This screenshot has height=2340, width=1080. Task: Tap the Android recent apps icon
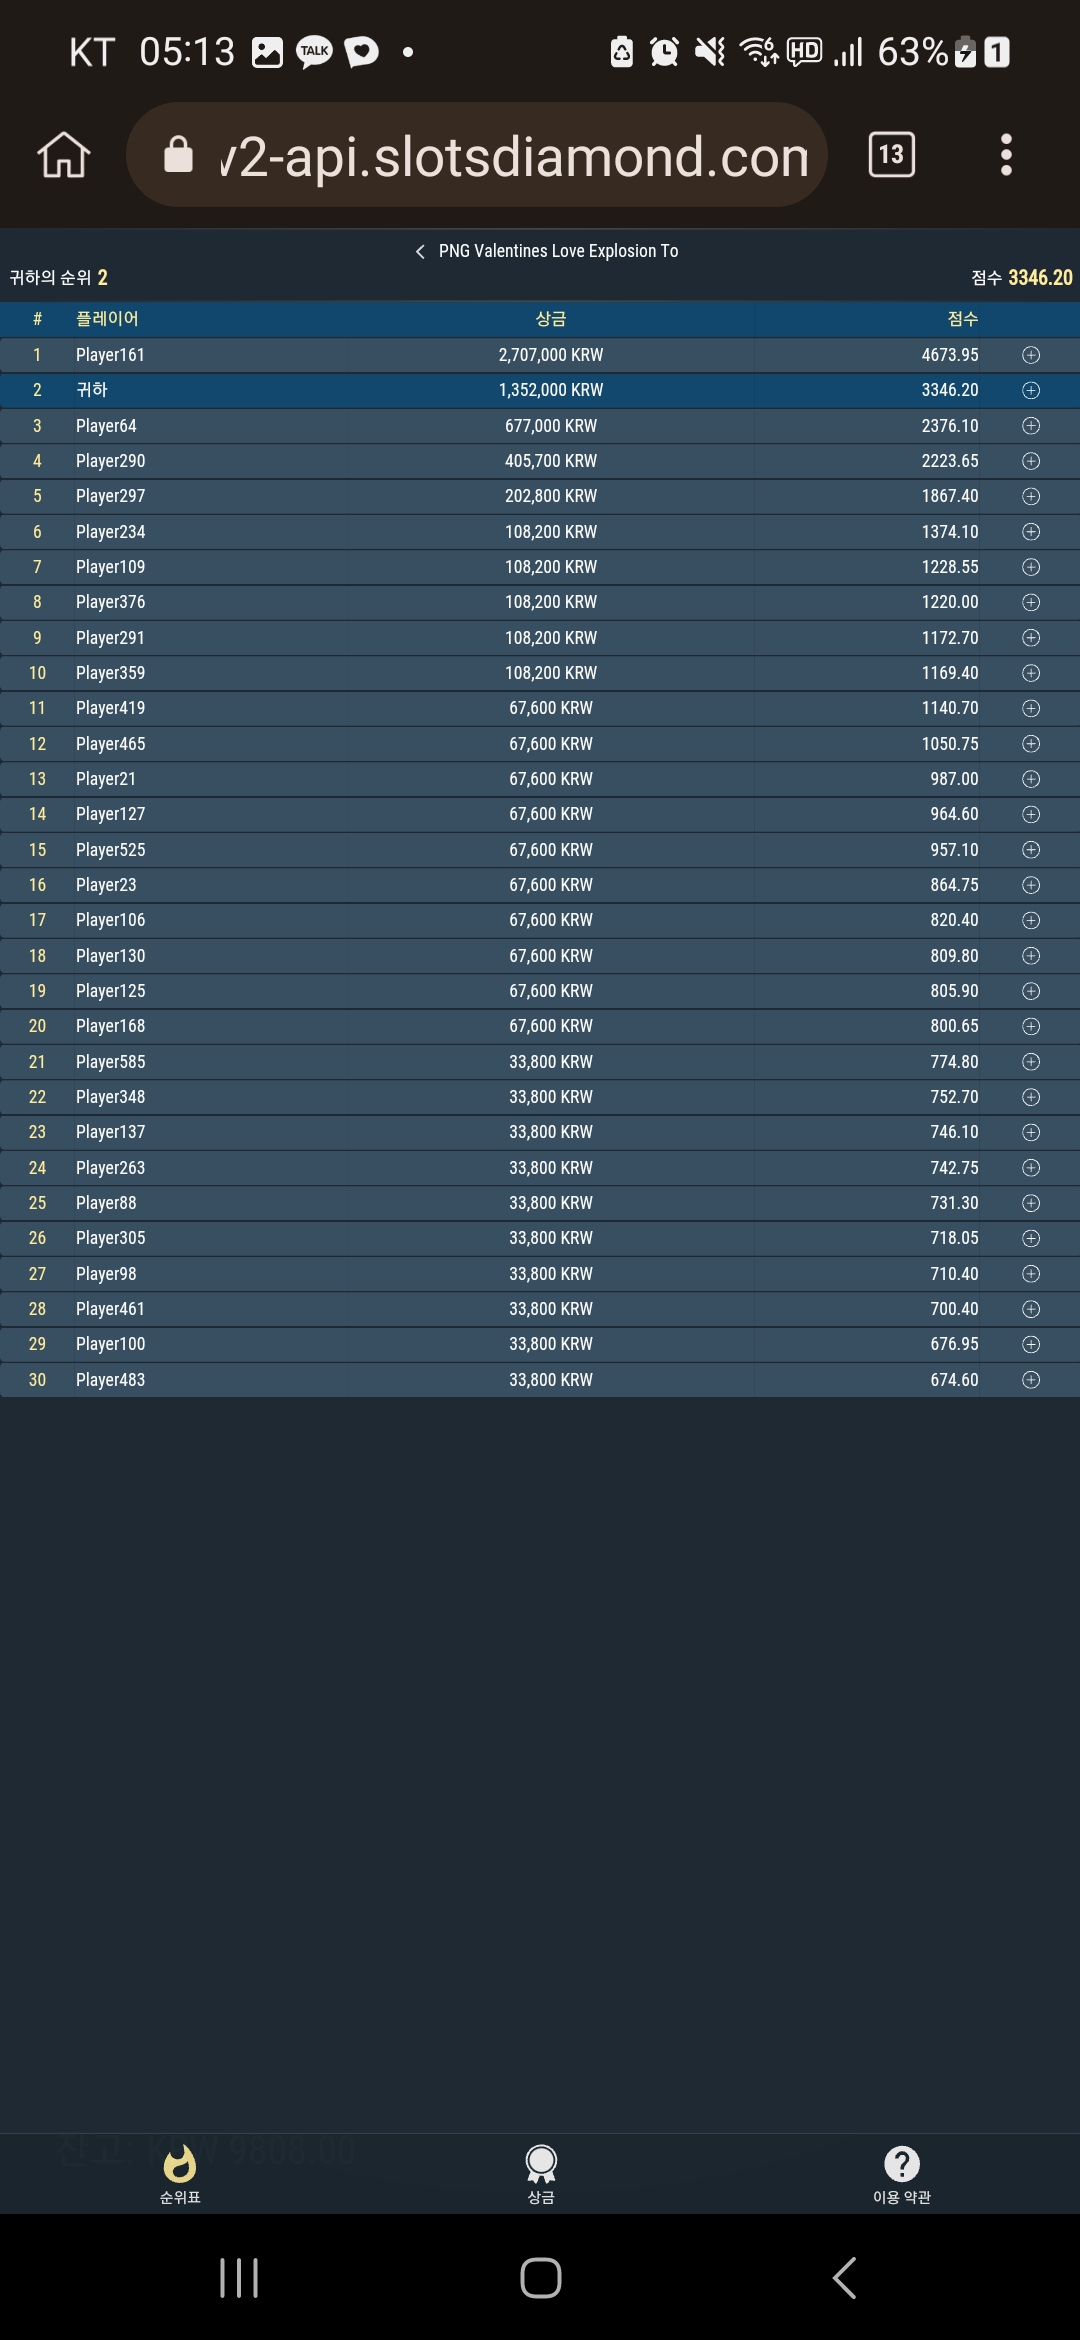(x=239, y=2278)
